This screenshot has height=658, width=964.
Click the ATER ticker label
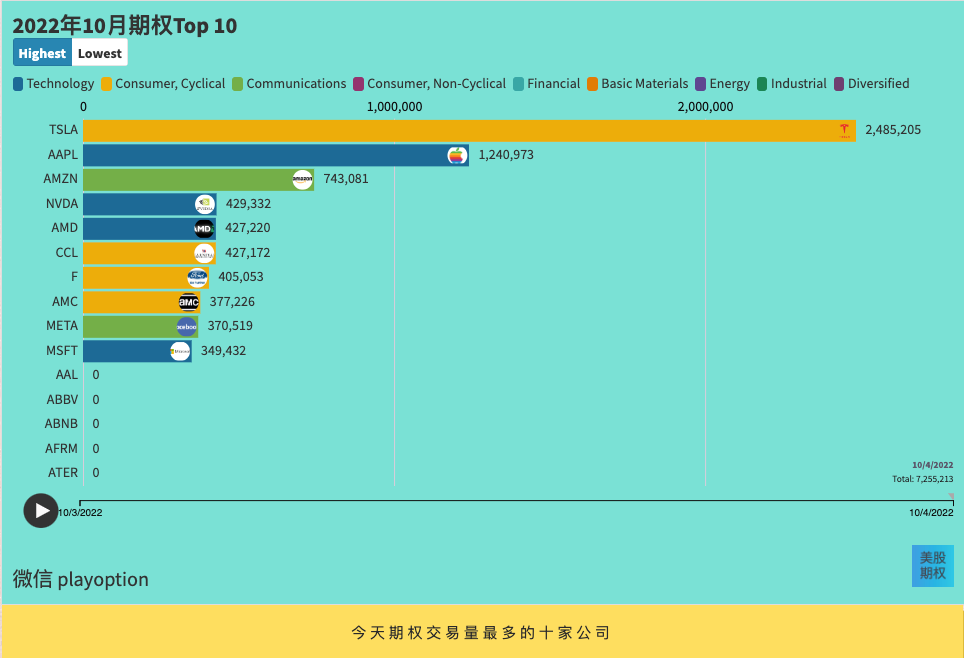tap(63, 472)
